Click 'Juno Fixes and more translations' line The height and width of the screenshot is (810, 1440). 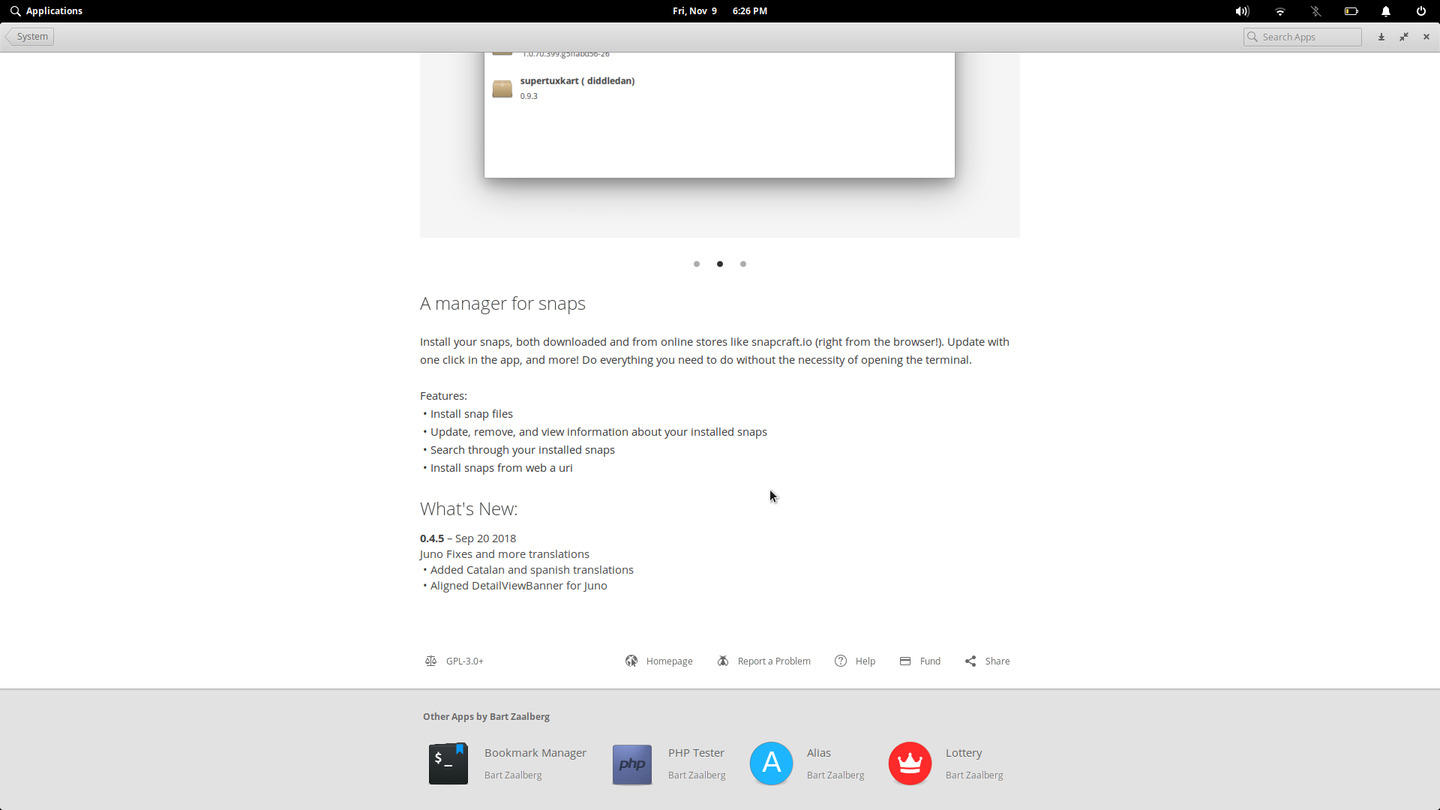(x=505, y=554)
